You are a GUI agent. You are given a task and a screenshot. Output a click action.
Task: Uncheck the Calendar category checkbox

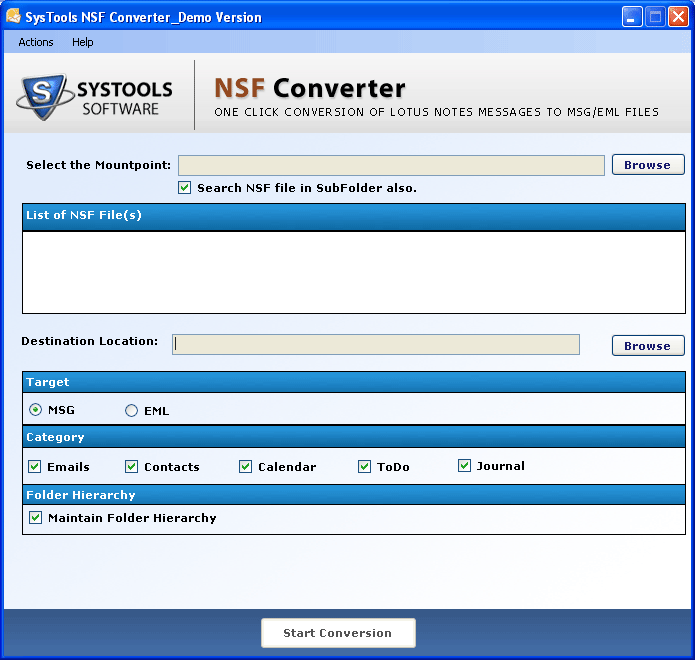coord(246,466)
